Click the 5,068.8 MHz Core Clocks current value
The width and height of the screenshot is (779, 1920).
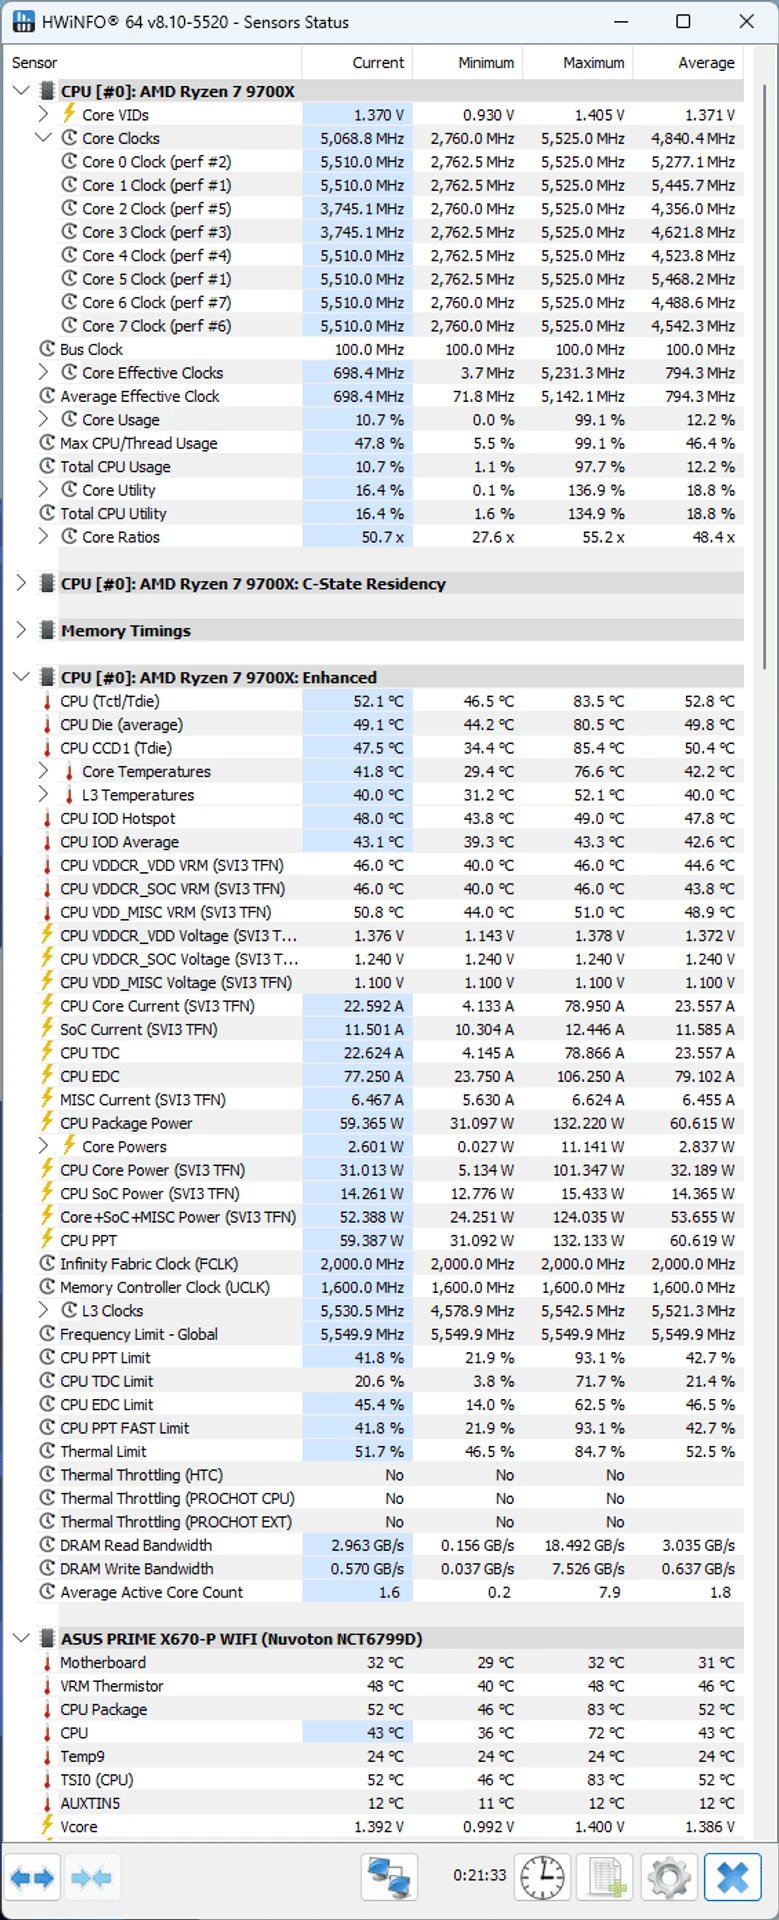pos(362,138)
